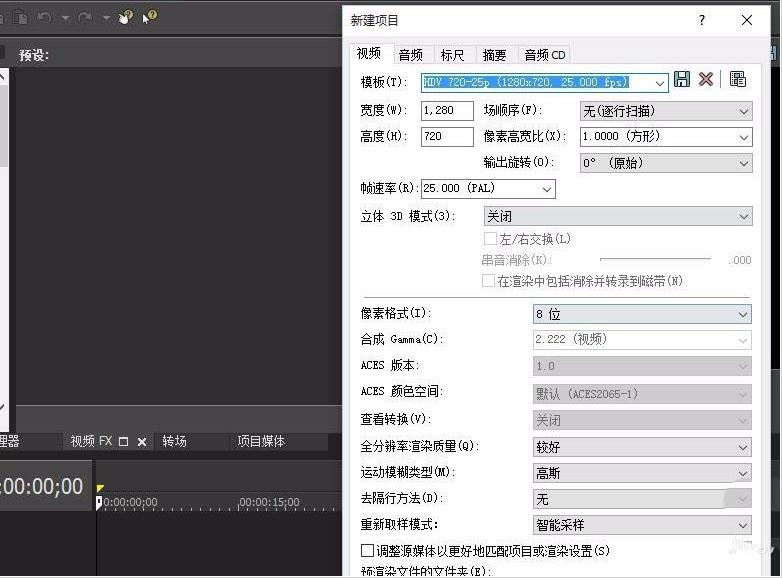The width and height of the screenshot is (782, 578).
Task: Click the presets list scrollbar up arrow
Action: (2, 76)
